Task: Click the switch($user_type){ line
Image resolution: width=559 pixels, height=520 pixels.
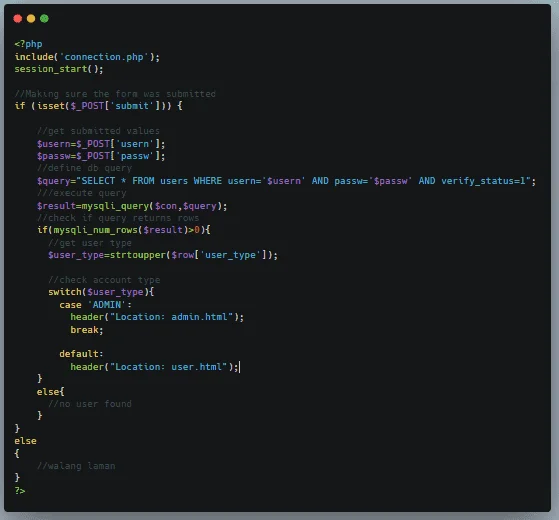Action: [101, 292]
